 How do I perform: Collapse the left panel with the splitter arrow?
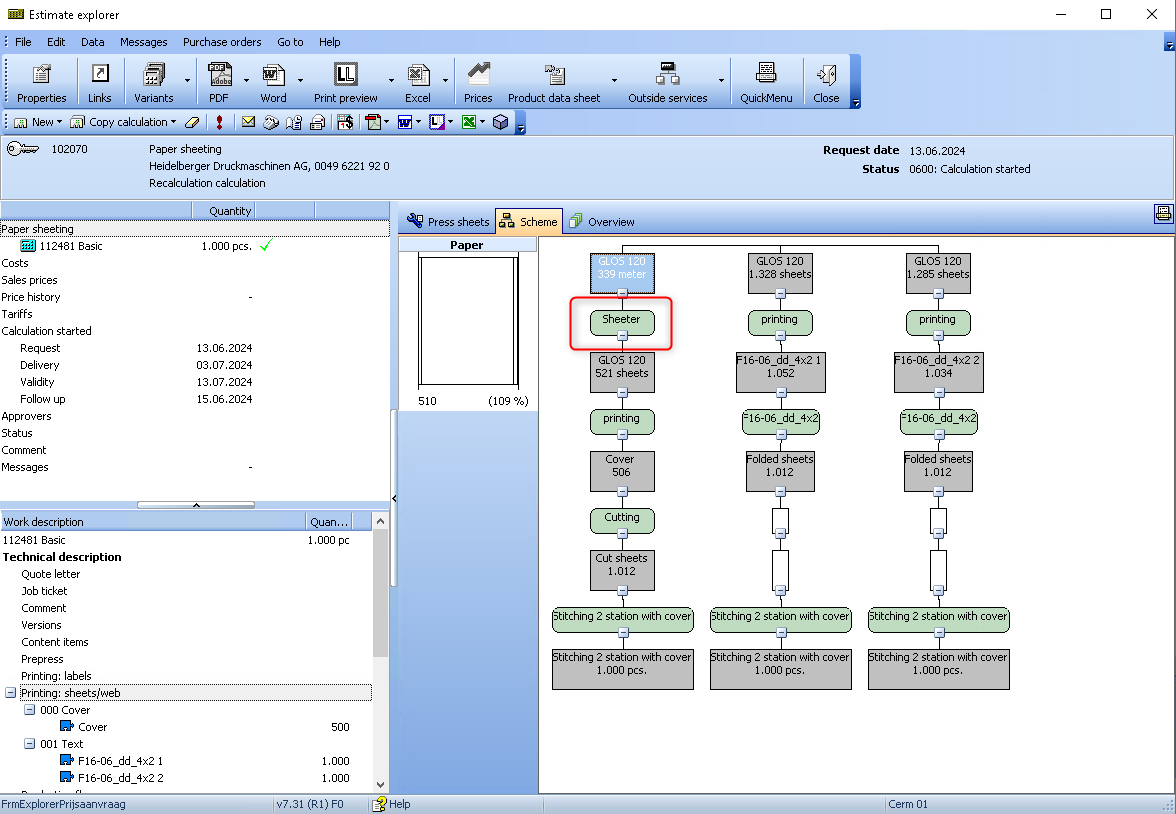pyautogui.click(x=394, y=498)
